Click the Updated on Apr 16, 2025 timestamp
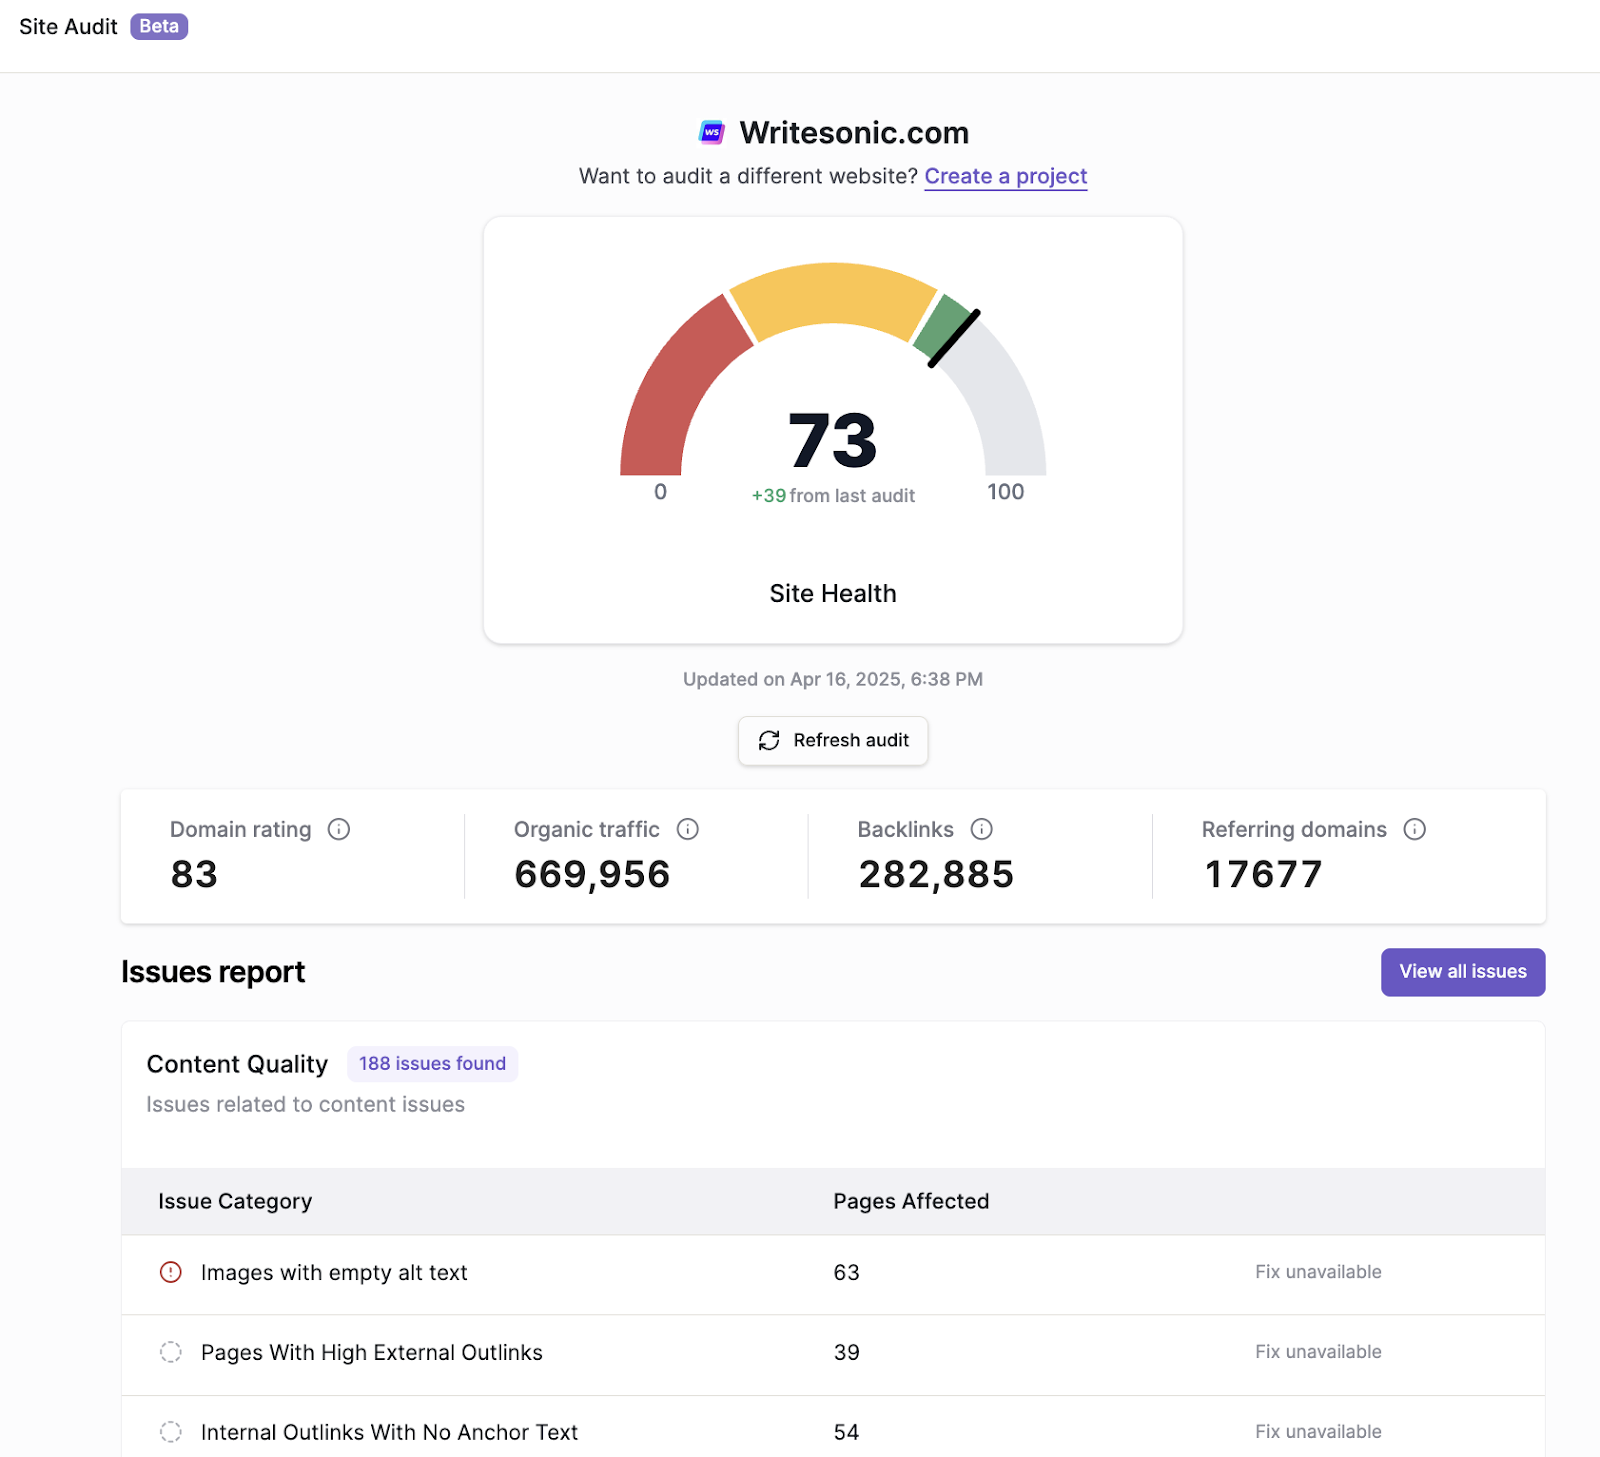Image resolution: width=1600 pixels, height=1457 pixels. click(833, 679)
